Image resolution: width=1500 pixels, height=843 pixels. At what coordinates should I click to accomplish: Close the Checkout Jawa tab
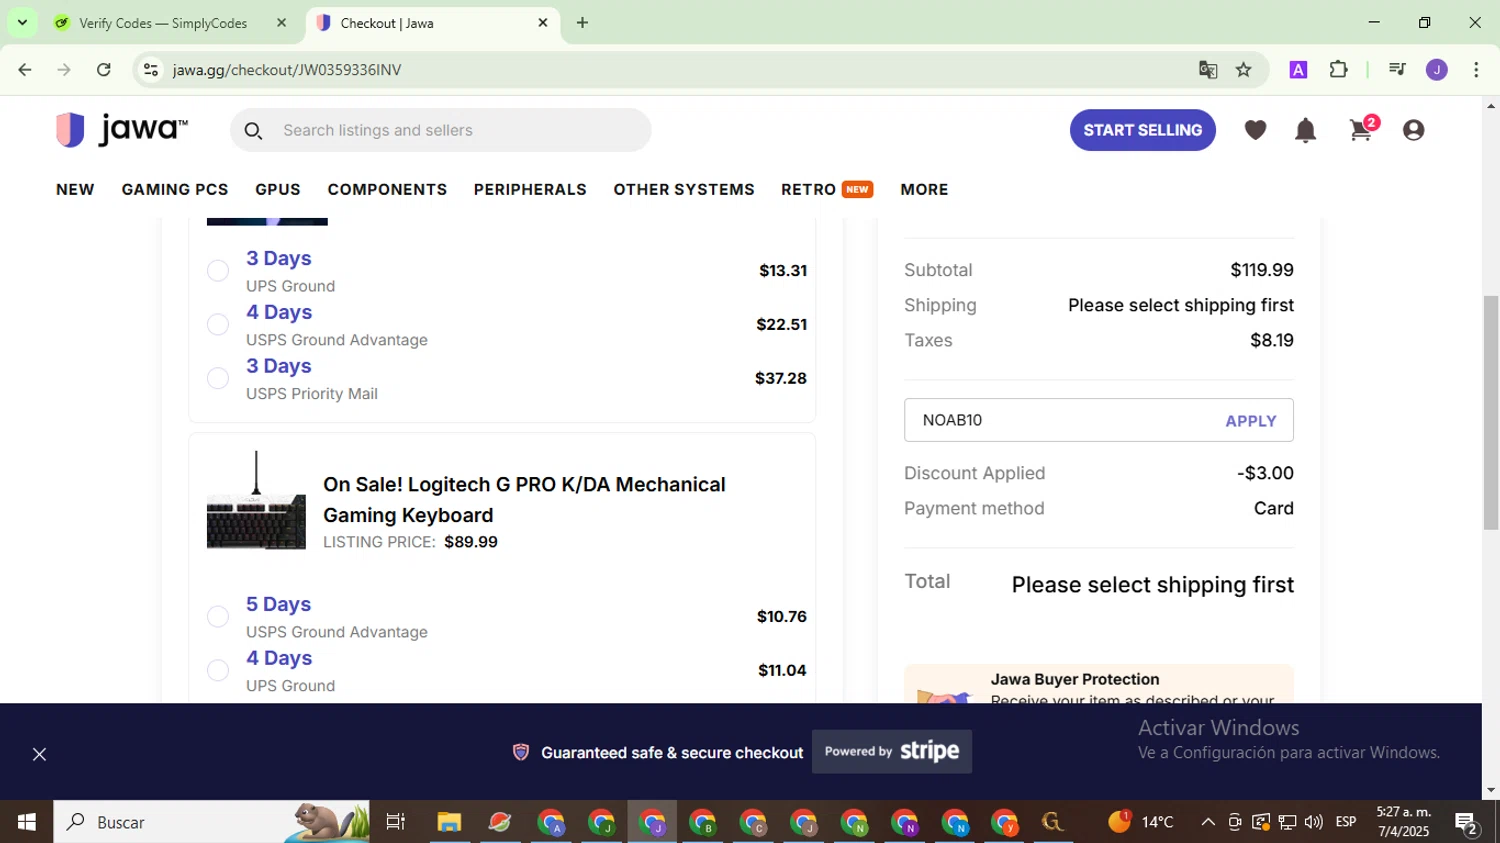(x=543, y=23)
